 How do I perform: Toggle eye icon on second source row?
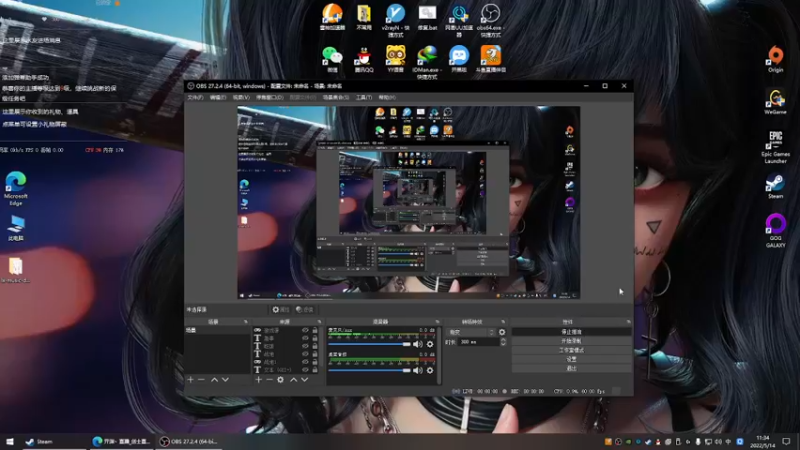[x=305, y=338]
